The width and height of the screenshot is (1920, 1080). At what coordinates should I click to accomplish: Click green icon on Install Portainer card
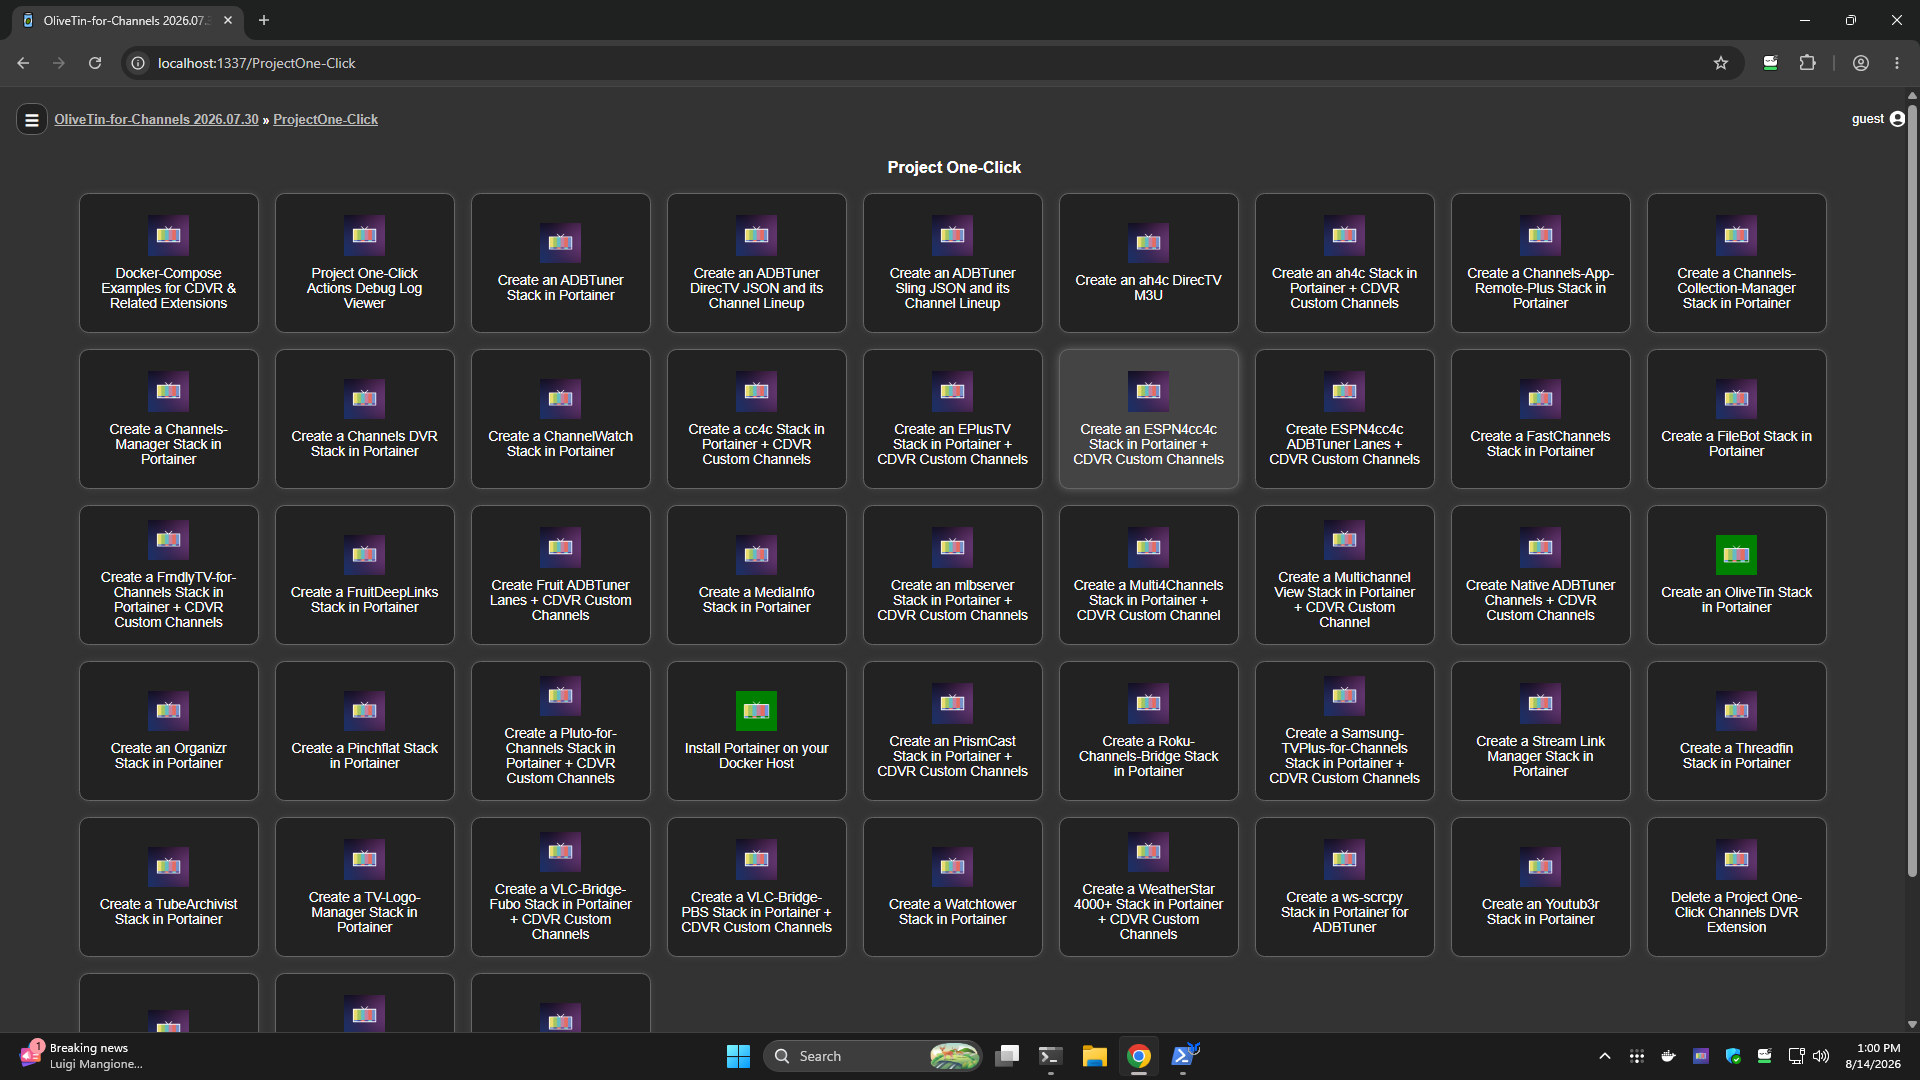coord(757,711)
